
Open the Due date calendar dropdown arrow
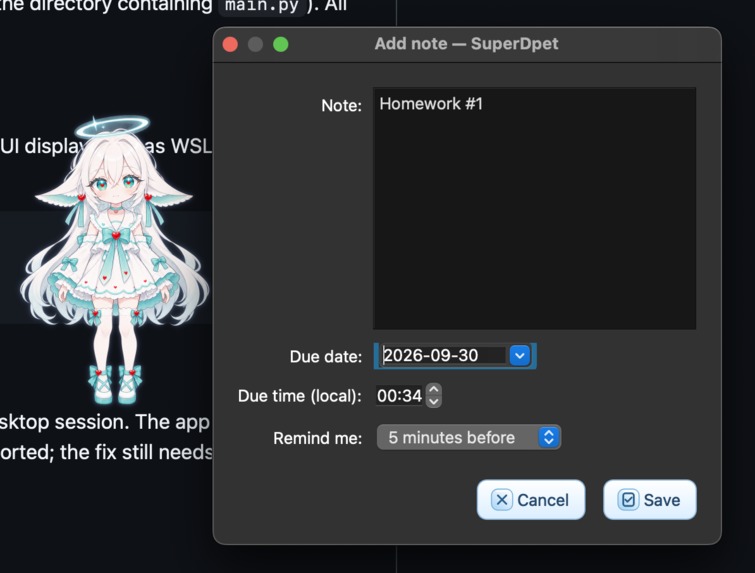[x=520, y=356]
